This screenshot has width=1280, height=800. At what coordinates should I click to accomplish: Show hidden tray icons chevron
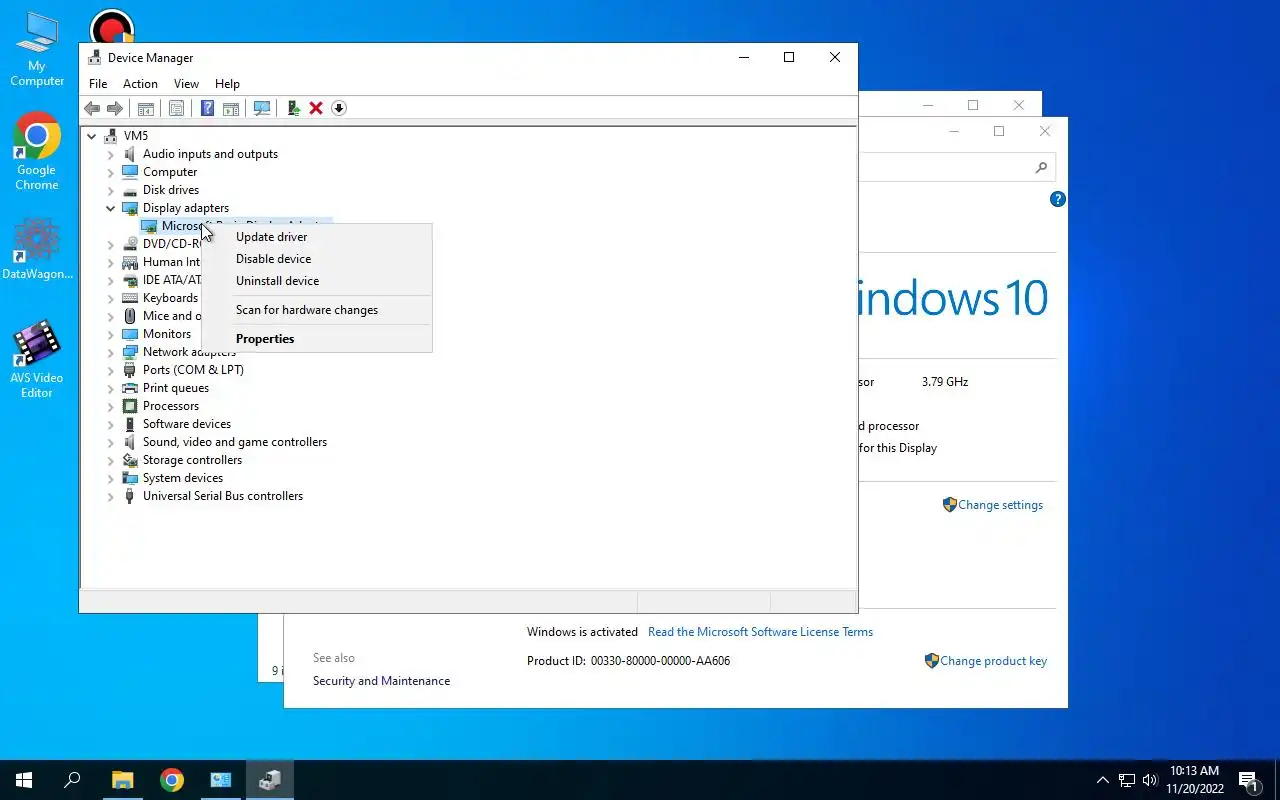(x=1103, y=780)
